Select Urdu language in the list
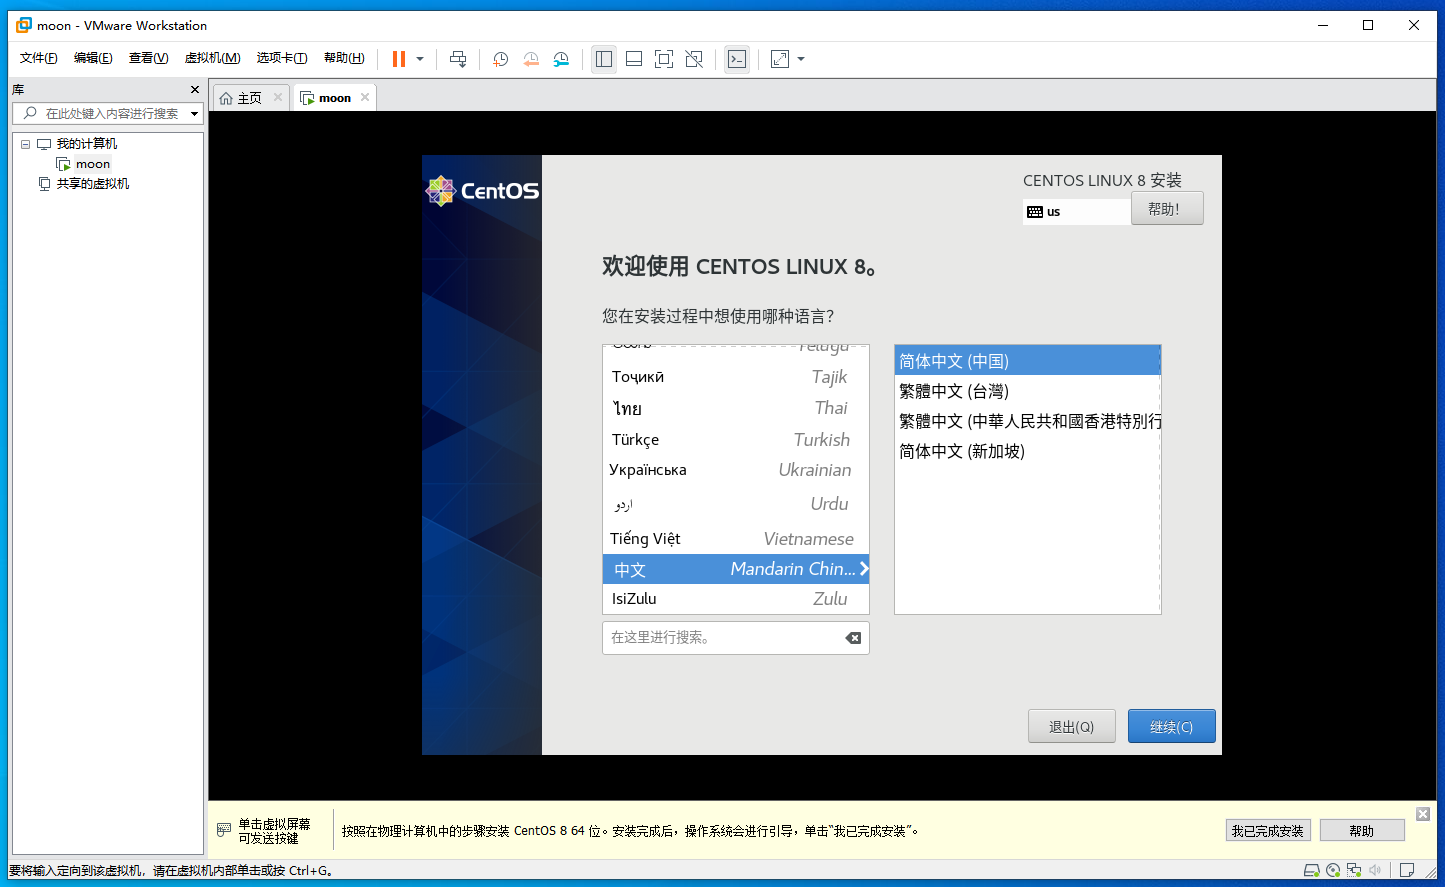Image resolution: width=1445 pixels, height=887 pixels. click(x=736, y=504)
